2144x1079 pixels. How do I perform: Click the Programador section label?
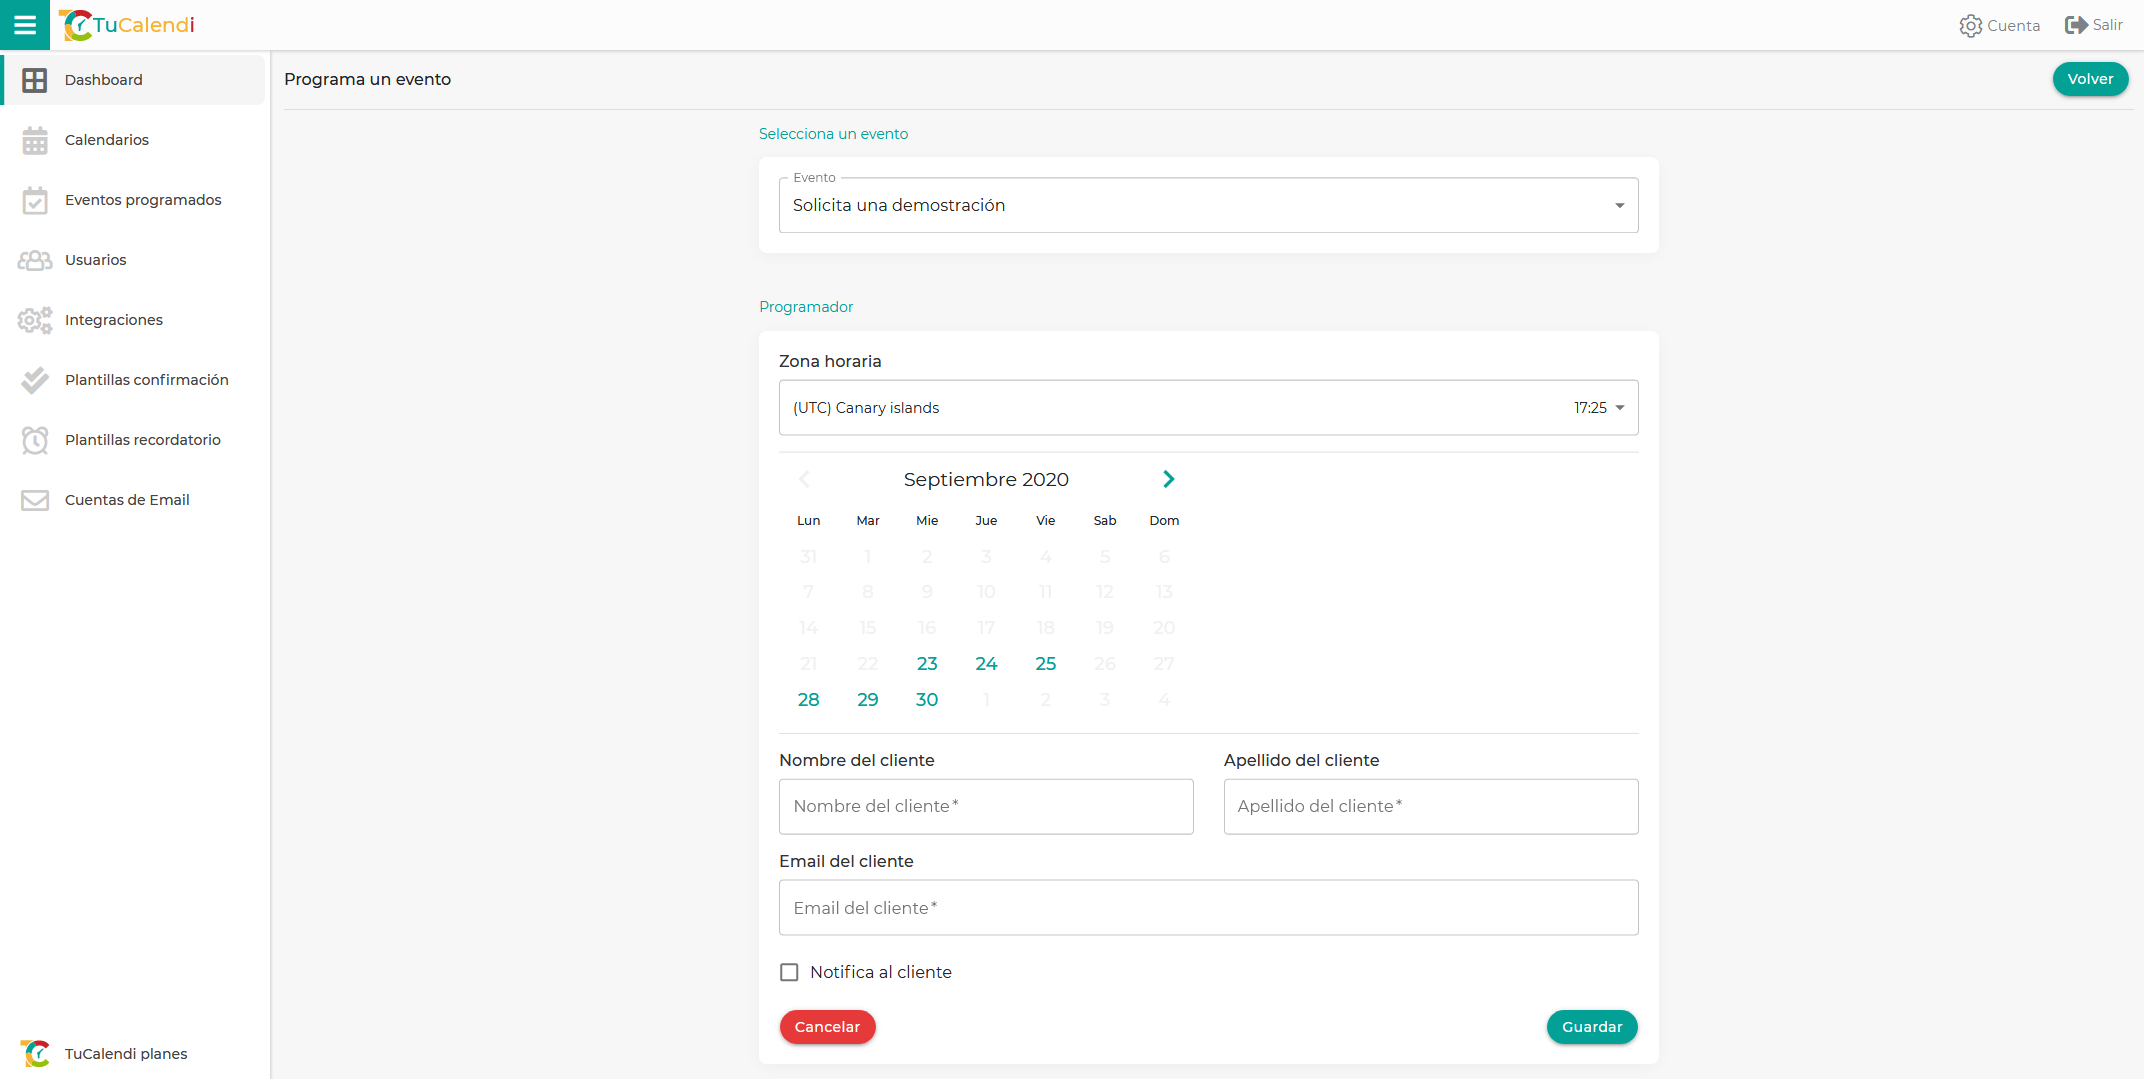[806, 307]
